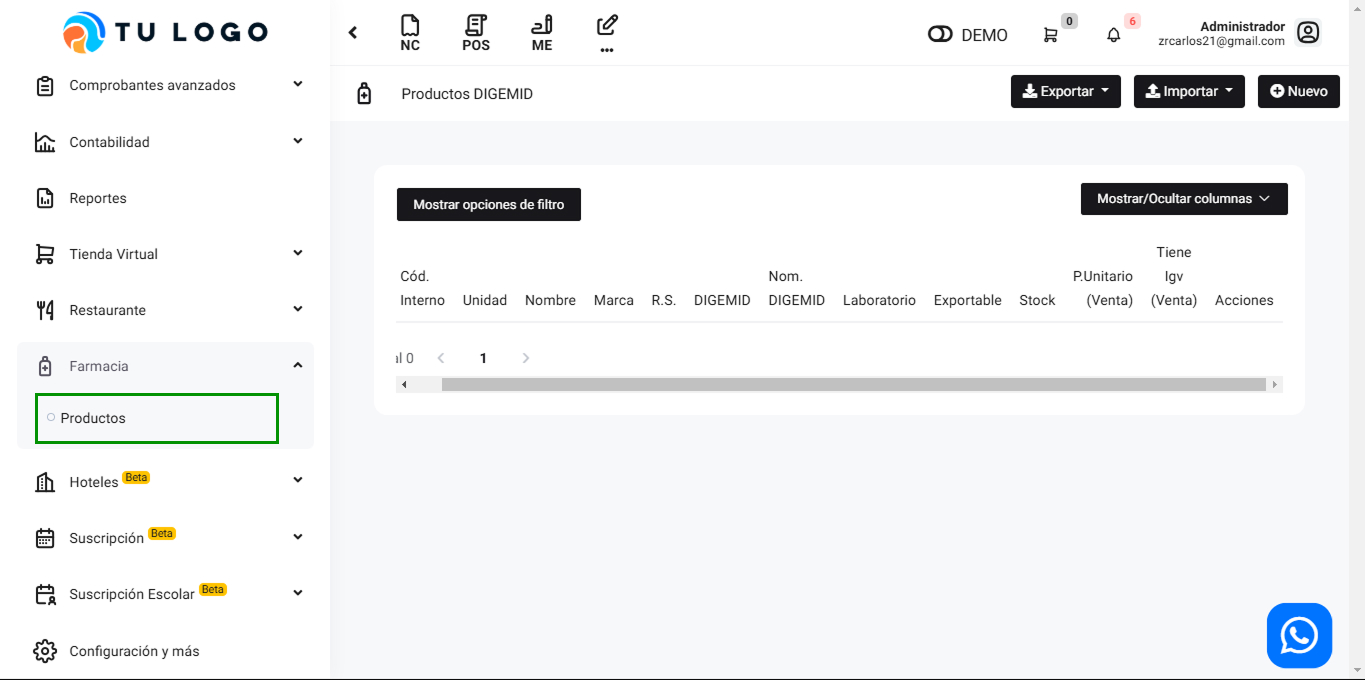The height and width of the screenshot is (680, 1365).
Task: Click the Nuevo button
Action: [1298, 91]
